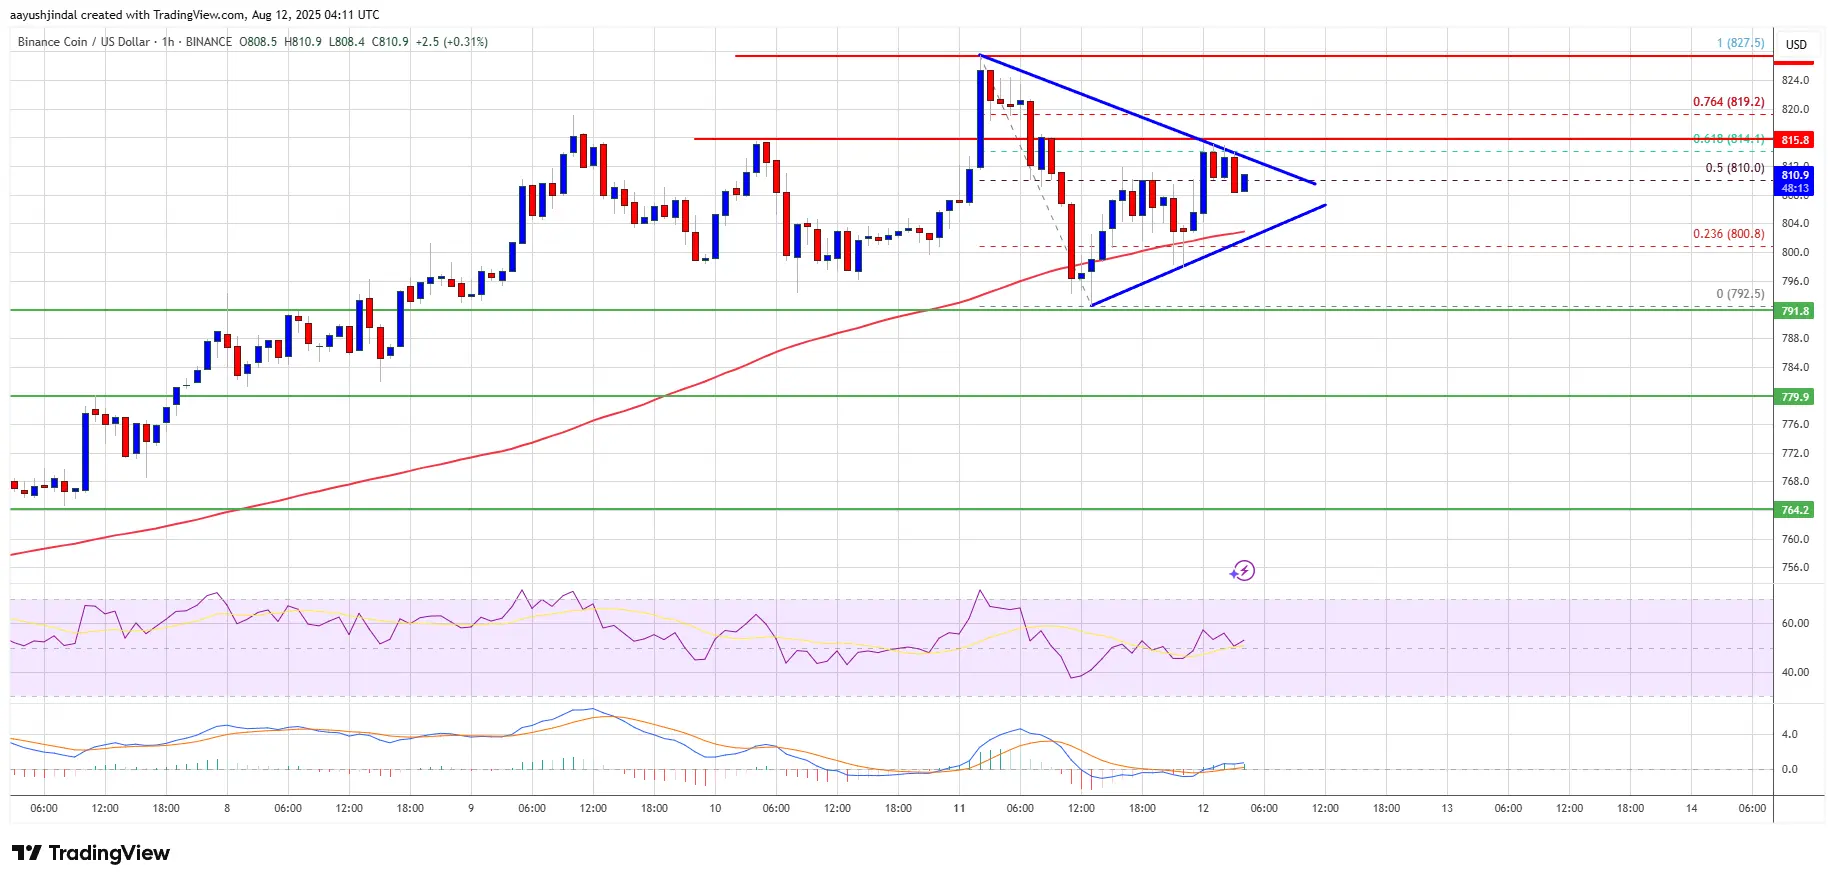
Task: Click the aayushjindal created with TradingView caption
Action: (x=194, y=15)
